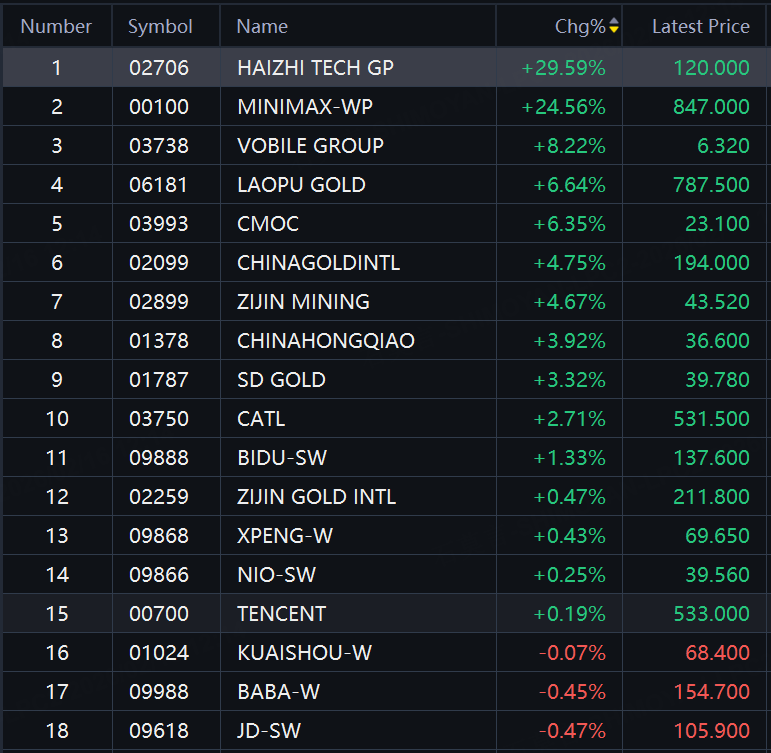
Task: Click the Chg% sort arrow icon
Action: (613, 27)
